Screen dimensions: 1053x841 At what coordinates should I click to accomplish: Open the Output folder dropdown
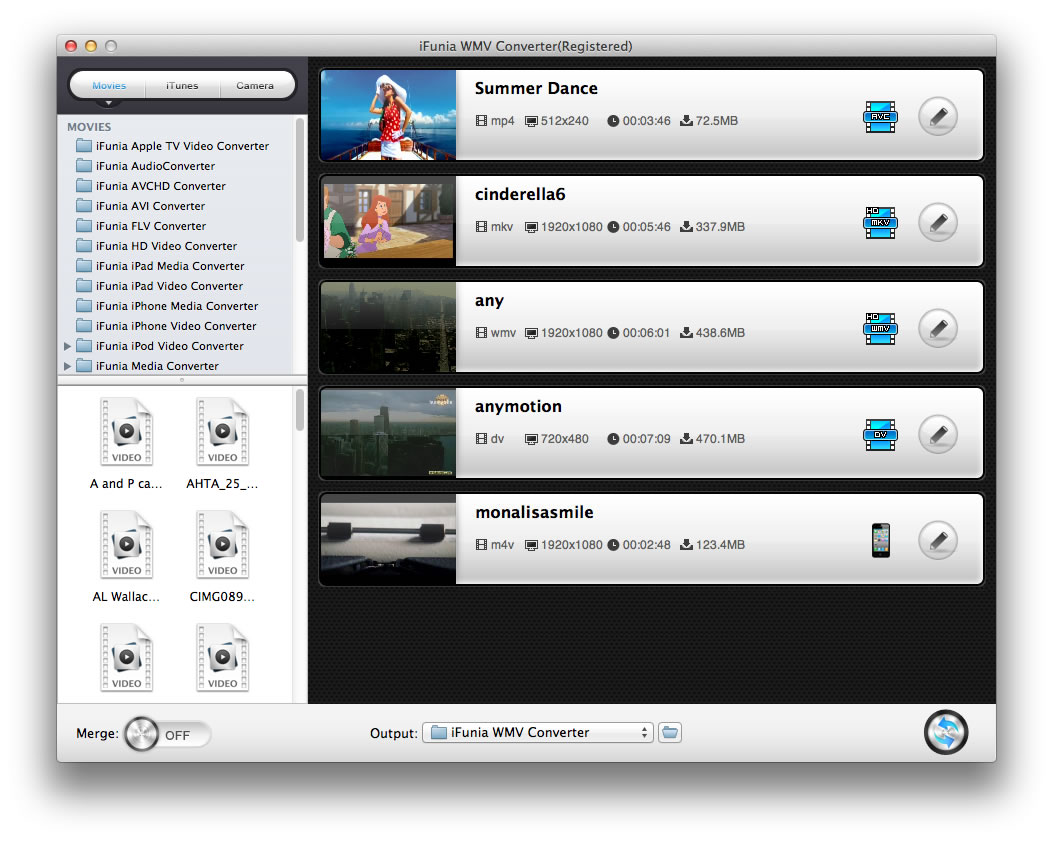(x=537, y=733)
